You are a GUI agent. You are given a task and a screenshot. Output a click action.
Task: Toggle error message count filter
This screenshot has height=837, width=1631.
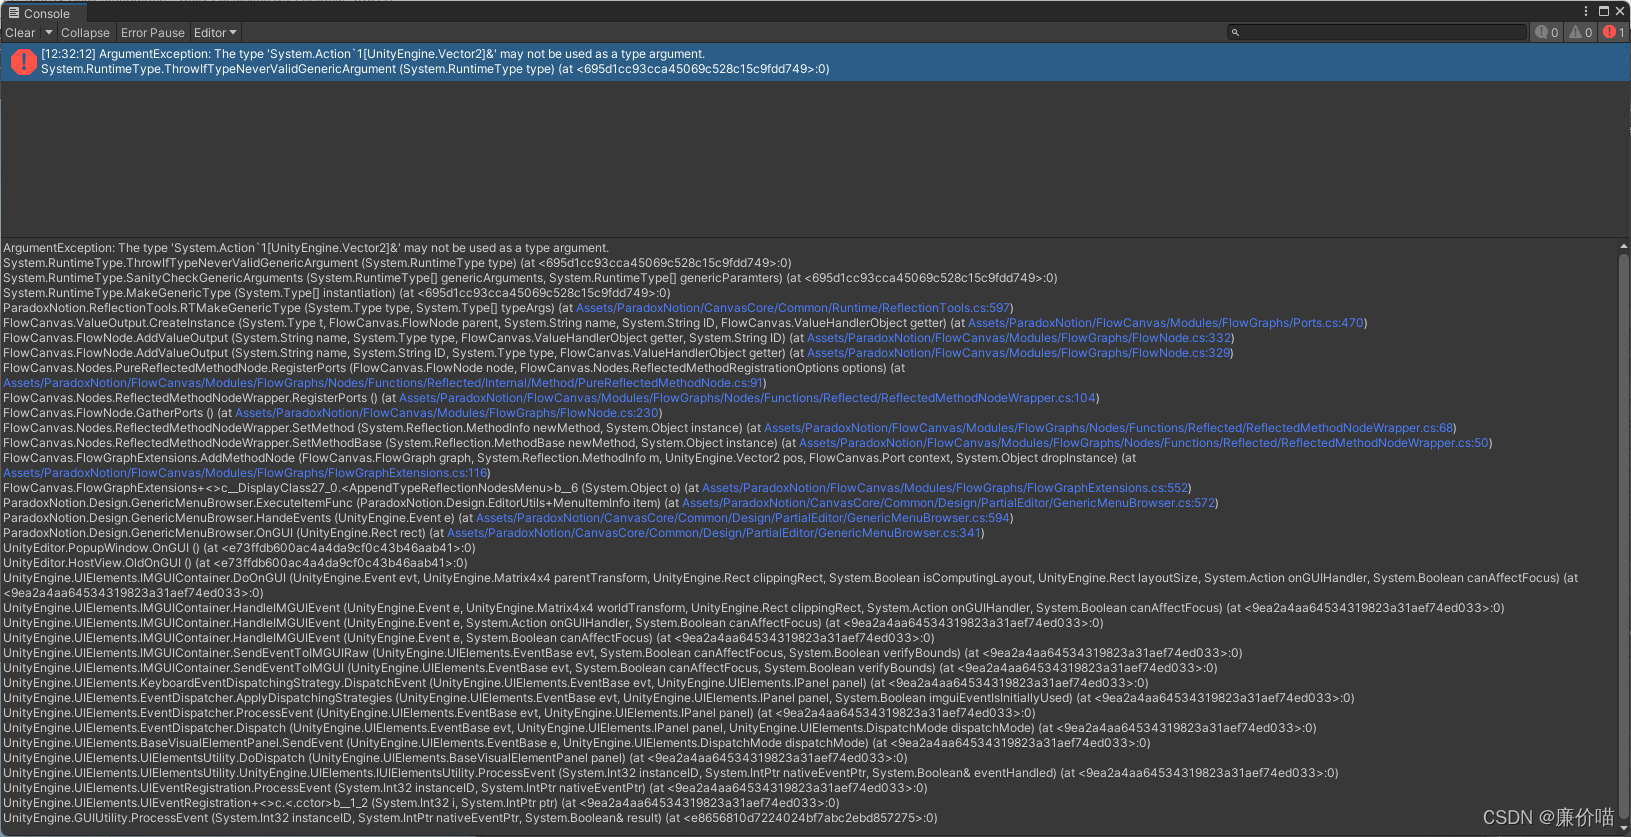point(1614,33)
